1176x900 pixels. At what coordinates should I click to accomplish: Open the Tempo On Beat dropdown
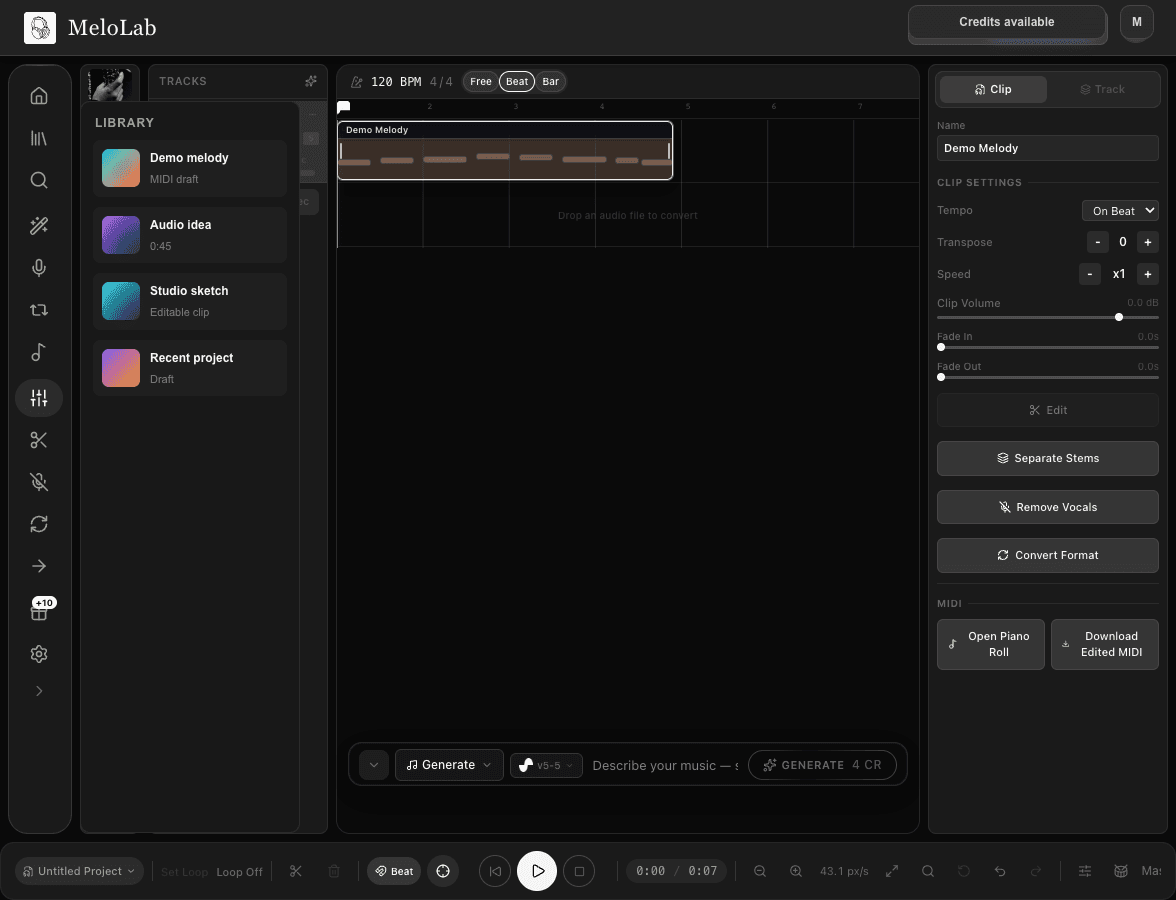[x=1120, y=211]
